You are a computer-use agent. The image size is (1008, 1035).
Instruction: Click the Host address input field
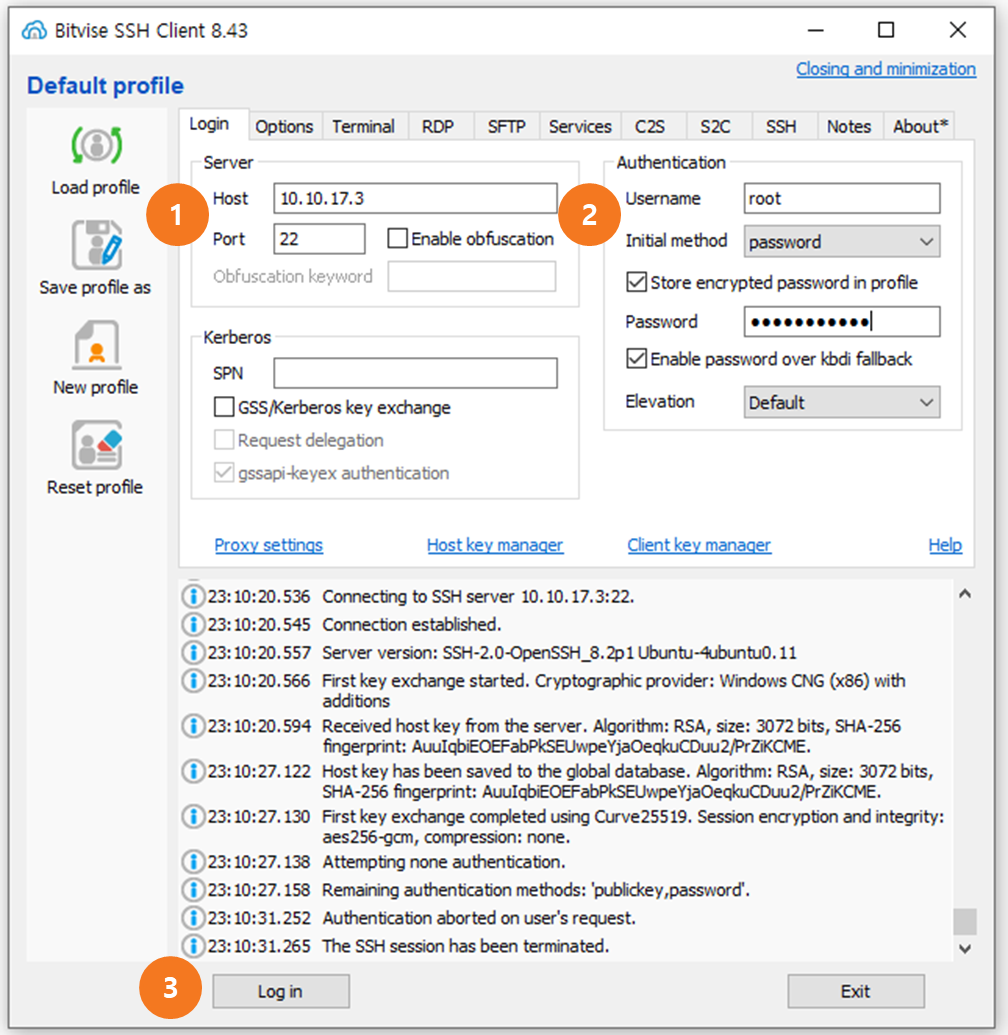click(415, 199)
